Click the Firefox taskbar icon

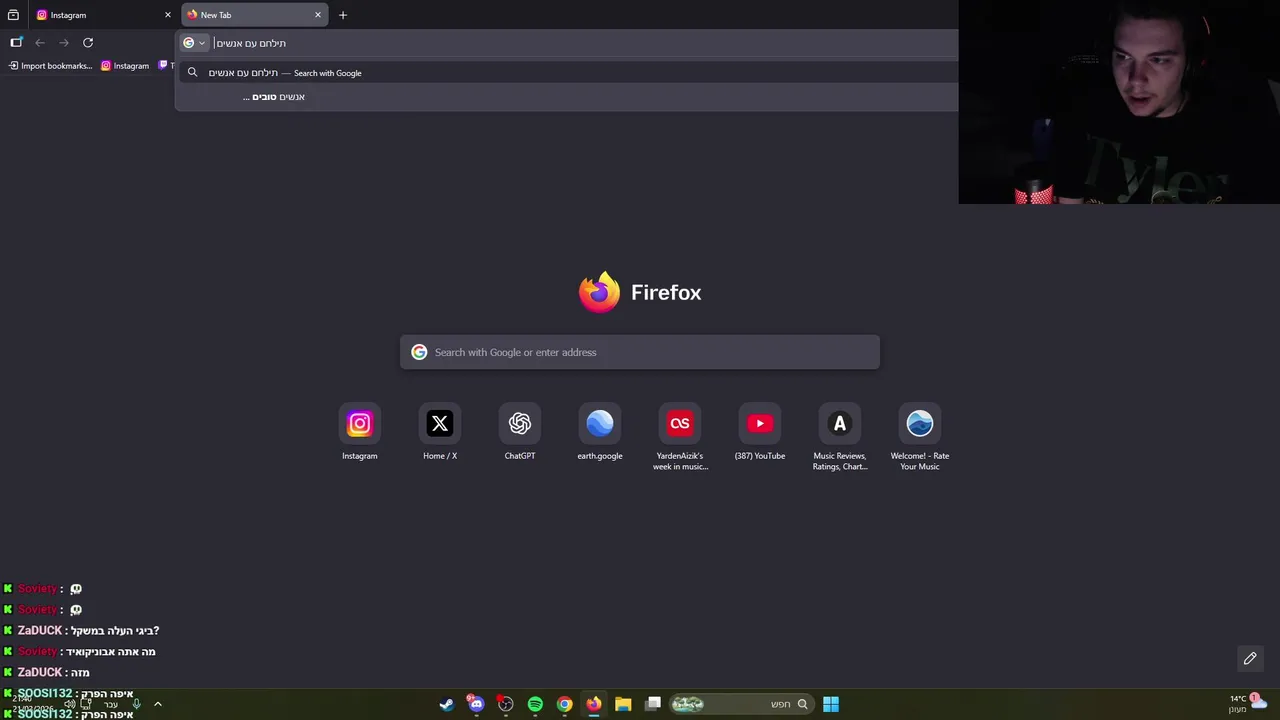(x=594, y=704)
